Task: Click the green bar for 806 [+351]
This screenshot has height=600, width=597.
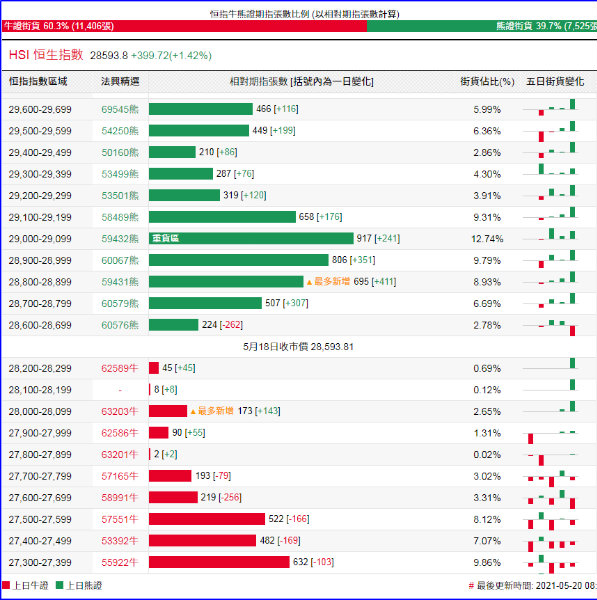Action: click(238, 260)
